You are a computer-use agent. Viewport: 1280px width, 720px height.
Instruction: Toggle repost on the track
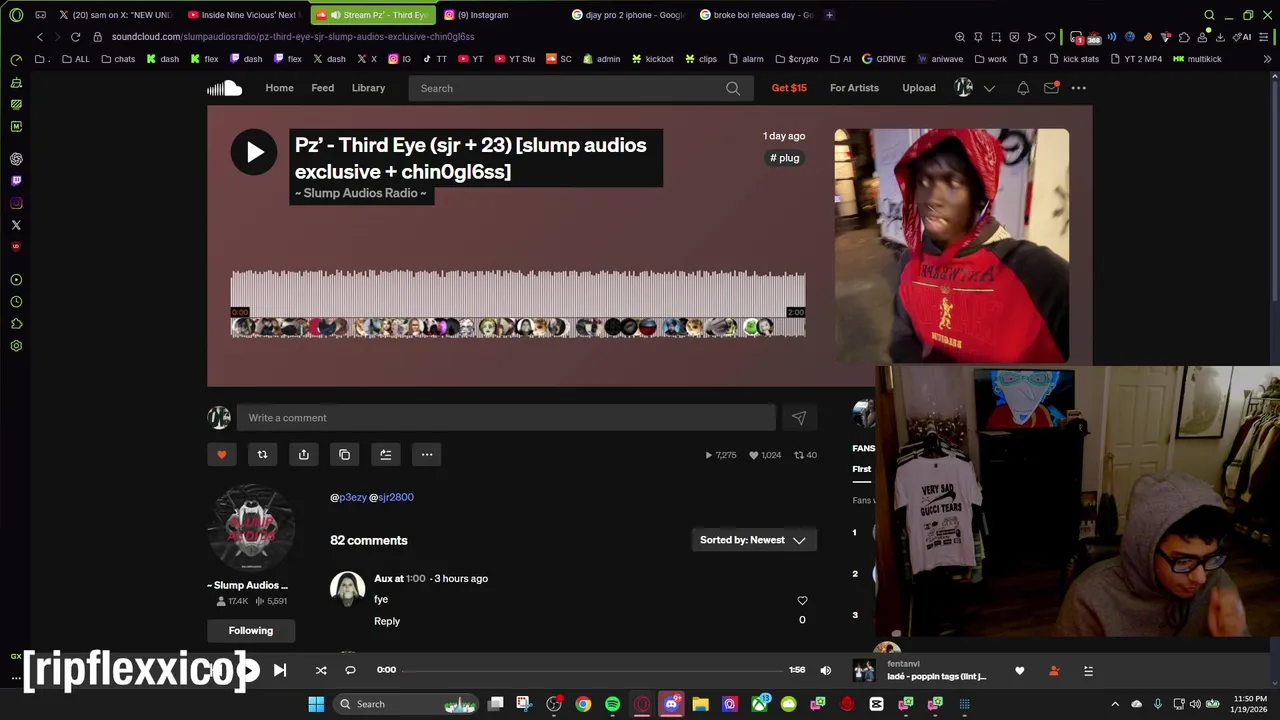point(262,455)
